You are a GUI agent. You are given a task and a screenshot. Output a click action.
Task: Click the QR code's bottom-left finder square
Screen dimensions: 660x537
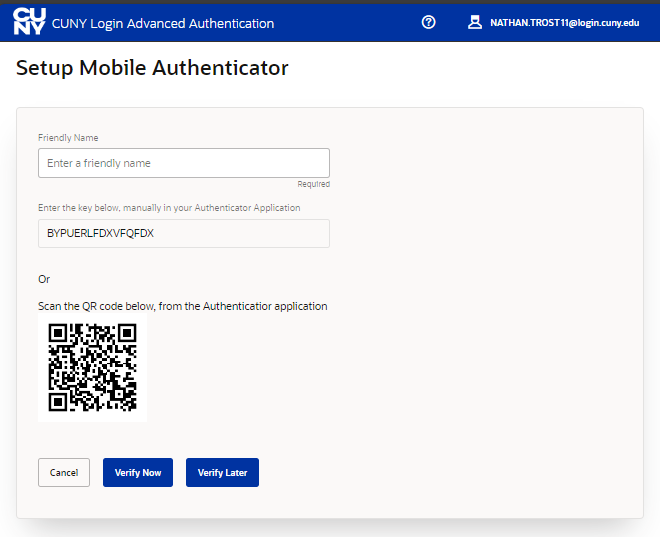[58, 403]
